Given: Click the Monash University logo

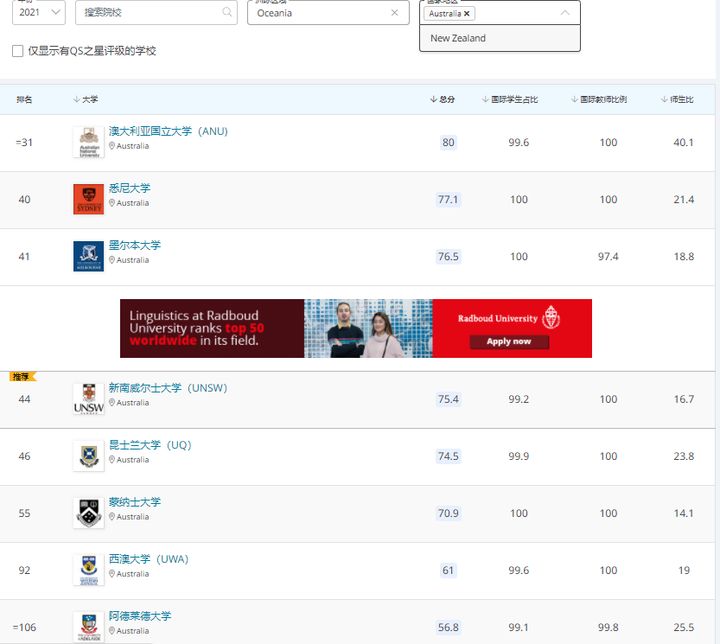Looking at the screenshot, I should (89, 513).
